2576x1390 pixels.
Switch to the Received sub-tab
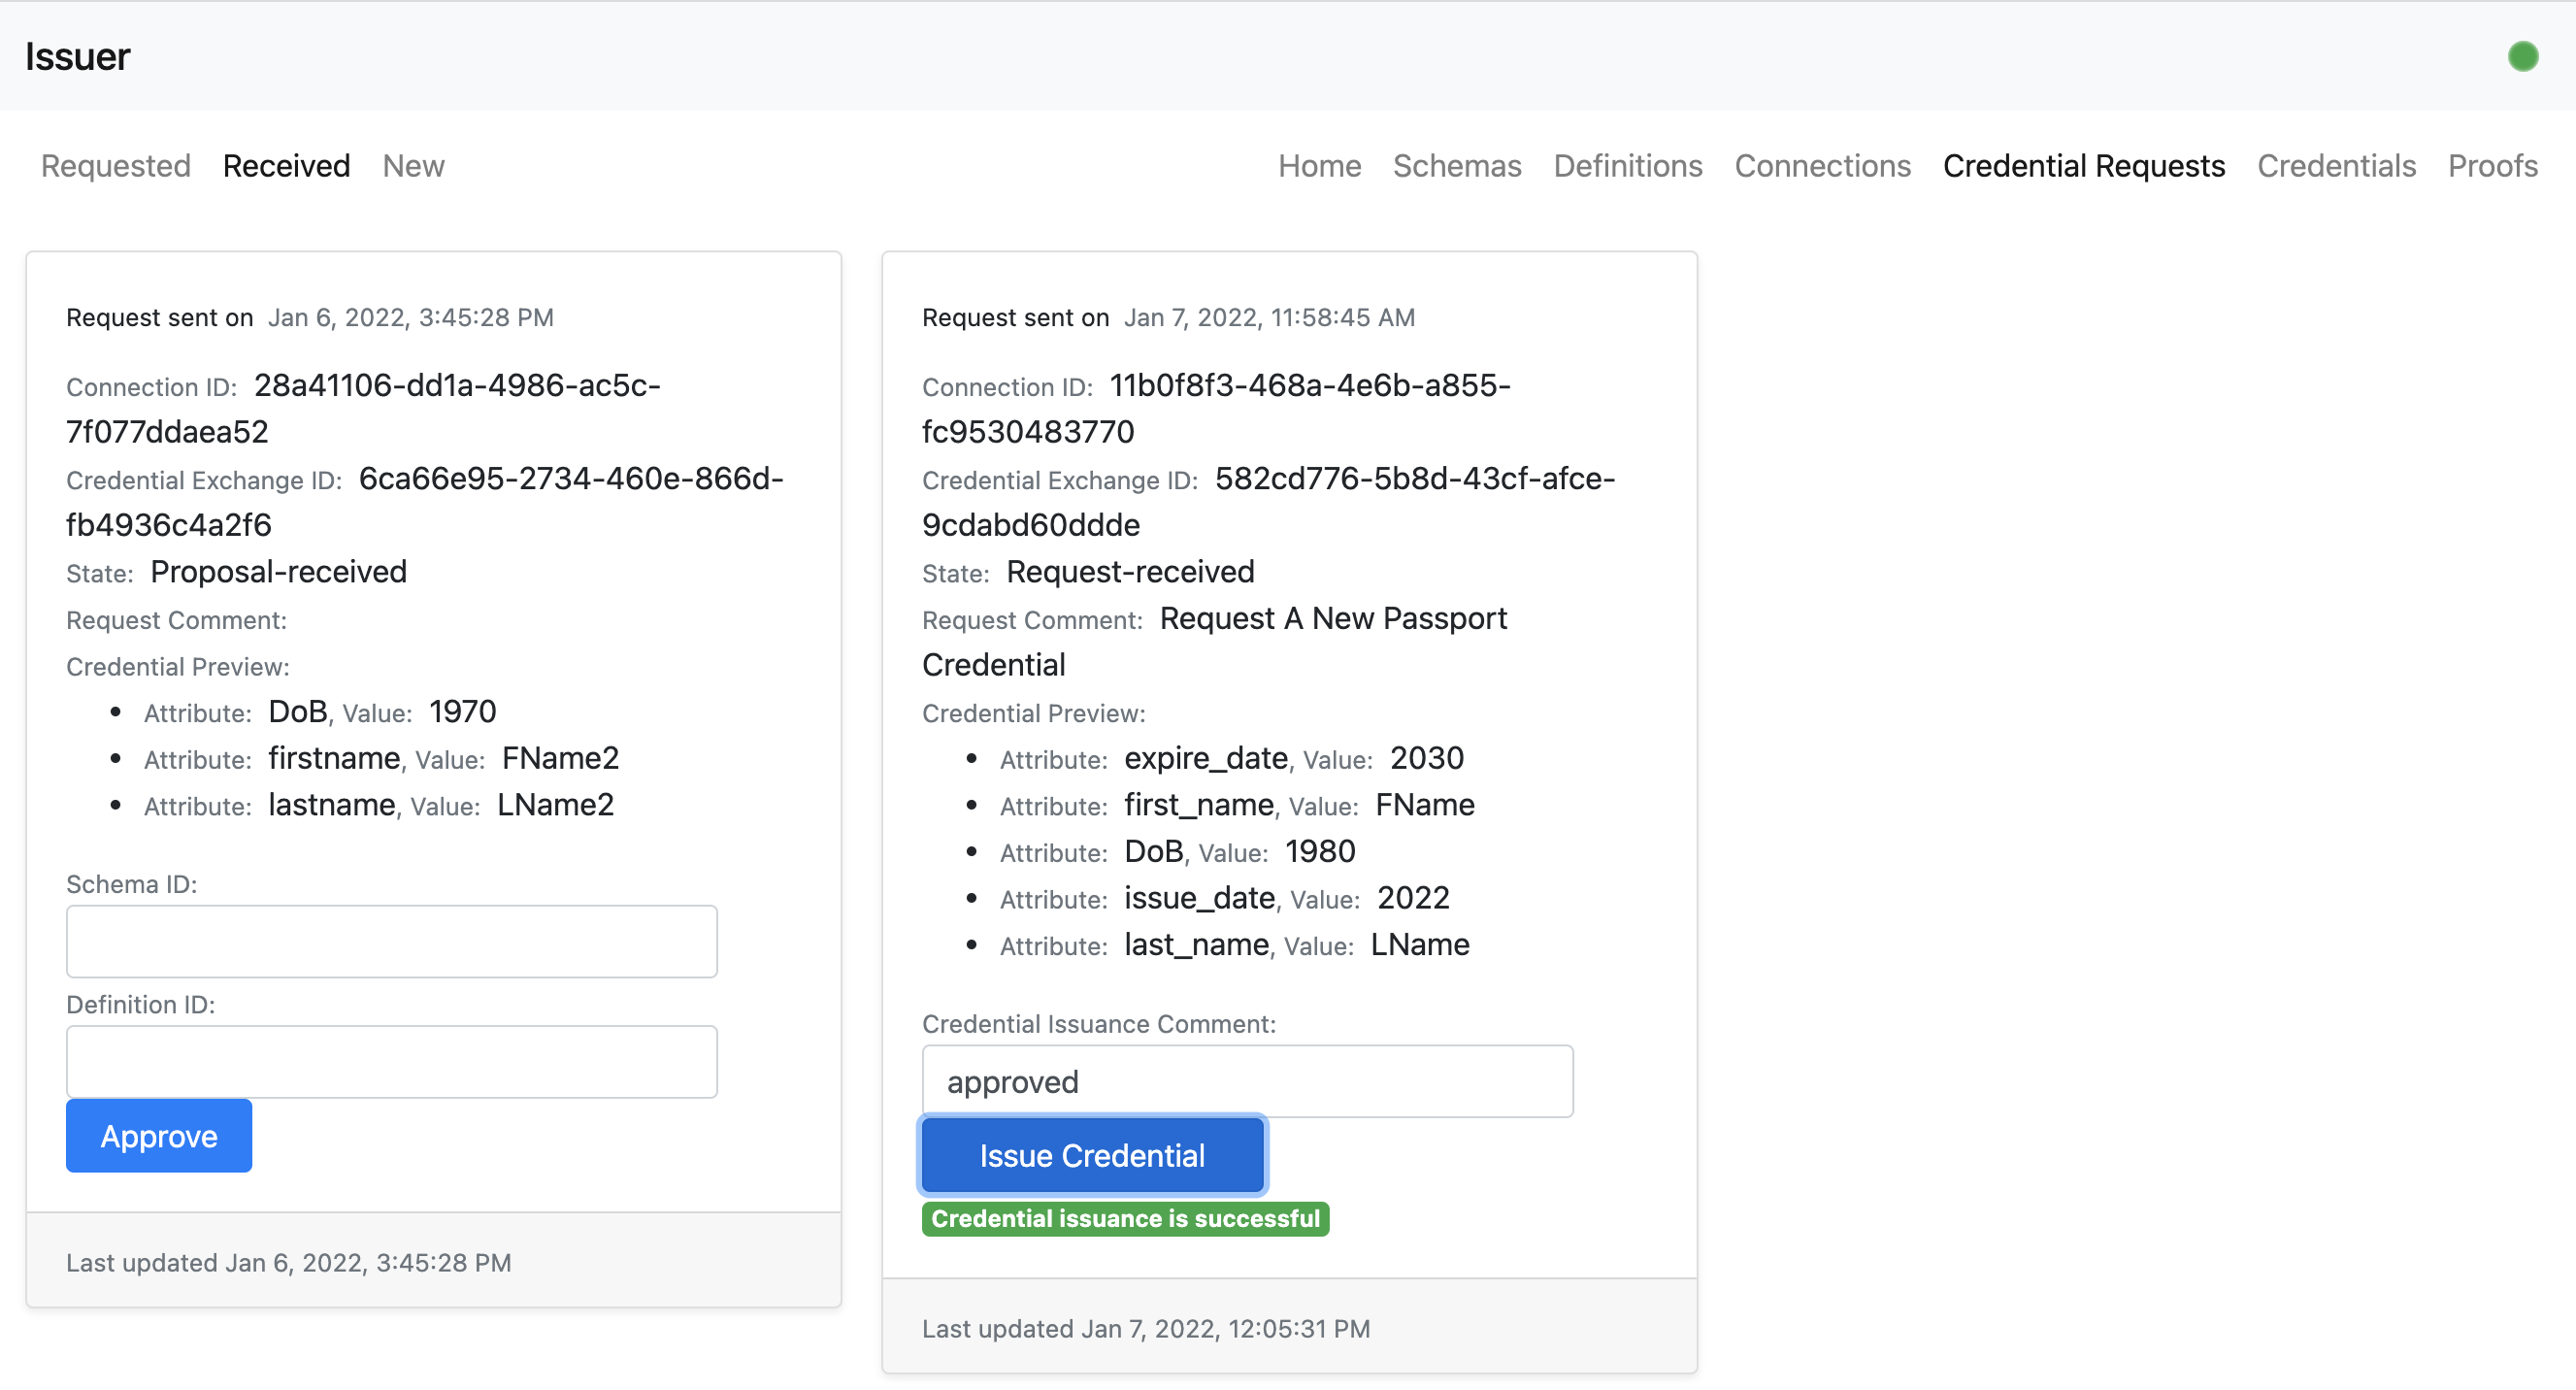286,166
